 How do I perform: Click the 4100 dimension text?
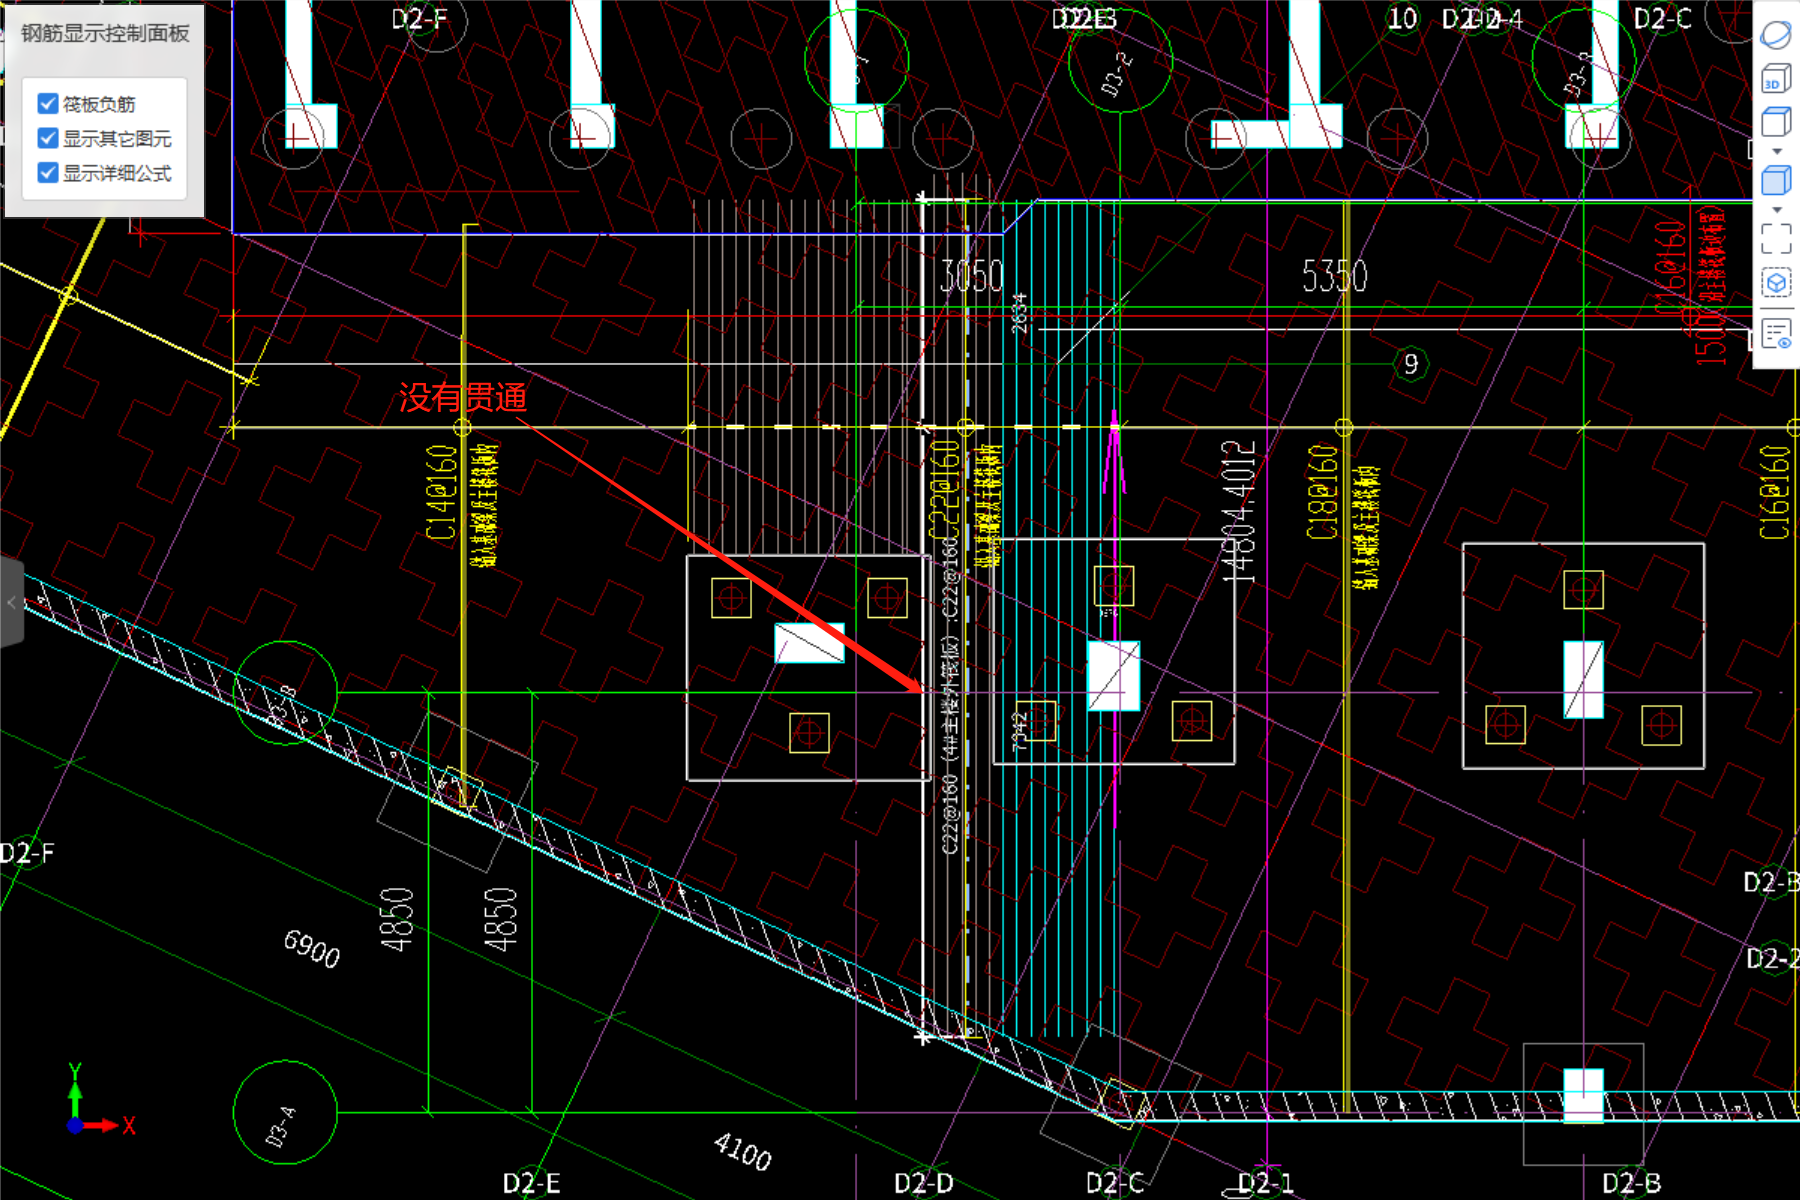[x=743, y=1151]
